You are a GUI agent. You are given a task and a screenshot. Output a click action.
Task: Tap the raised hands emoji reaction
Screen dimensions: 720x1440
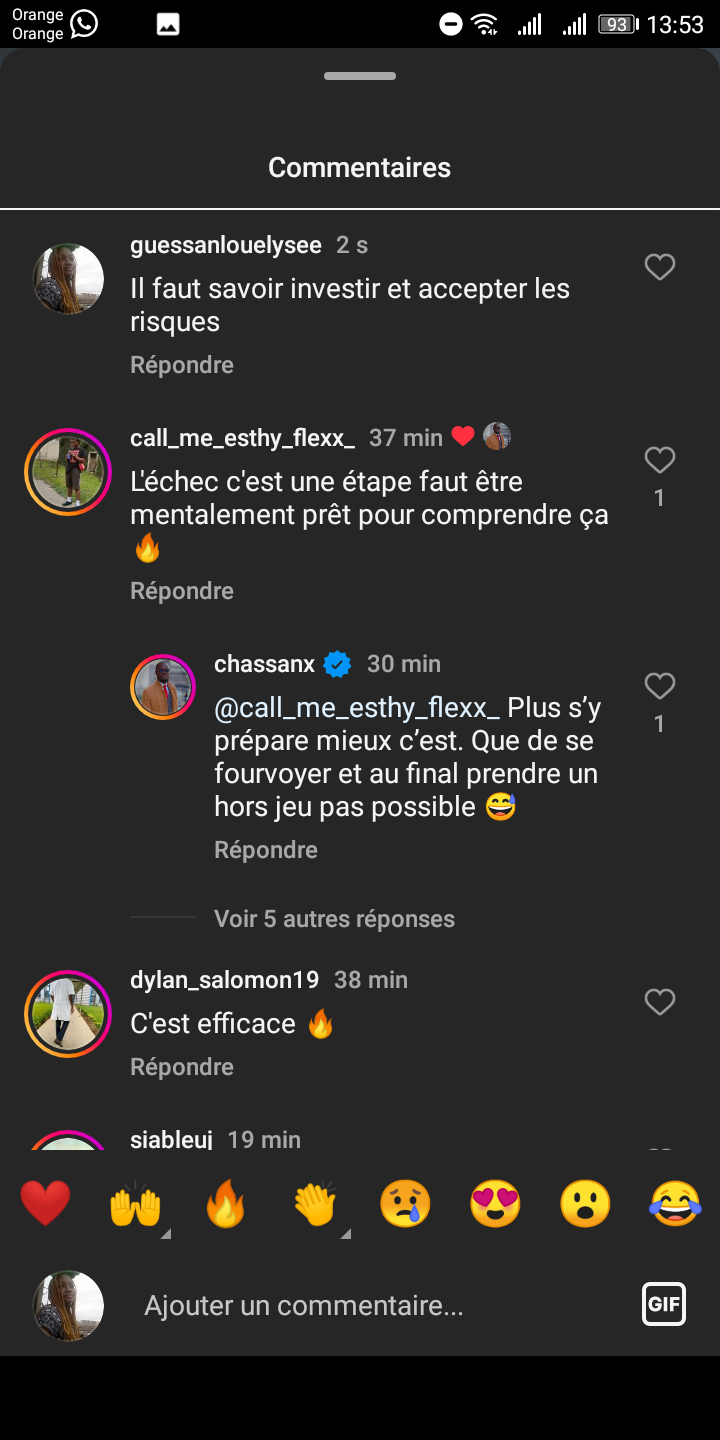point(135,1203)
